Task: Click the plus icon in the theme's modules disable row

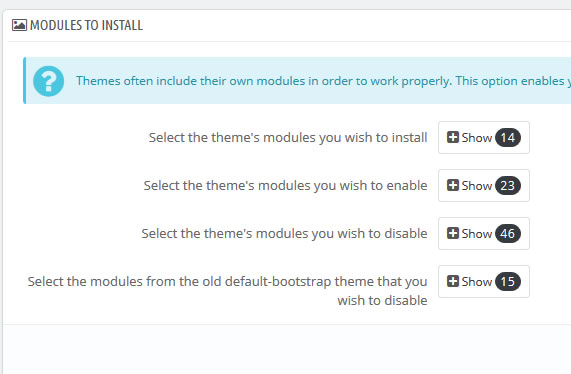Action: (x=453, y=233)
